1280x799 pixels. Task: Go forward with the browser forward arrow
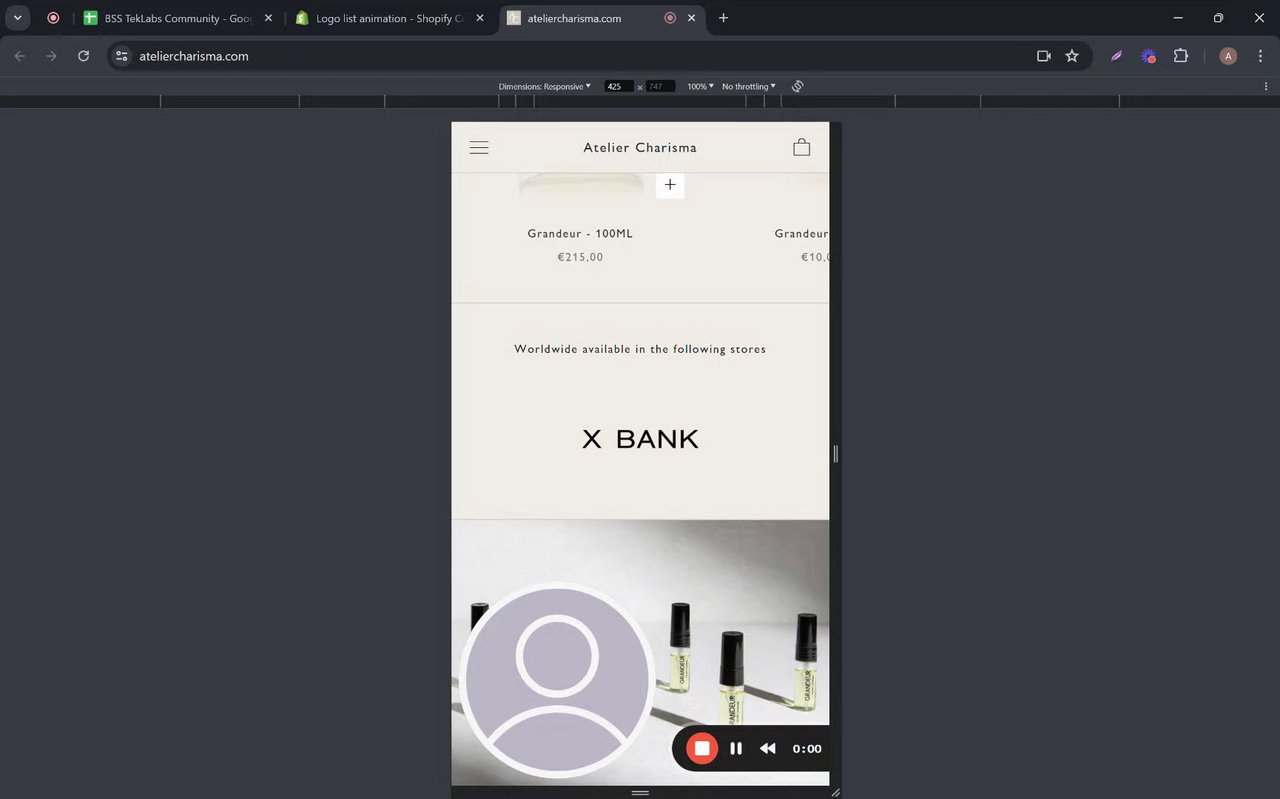click(52, 56)
